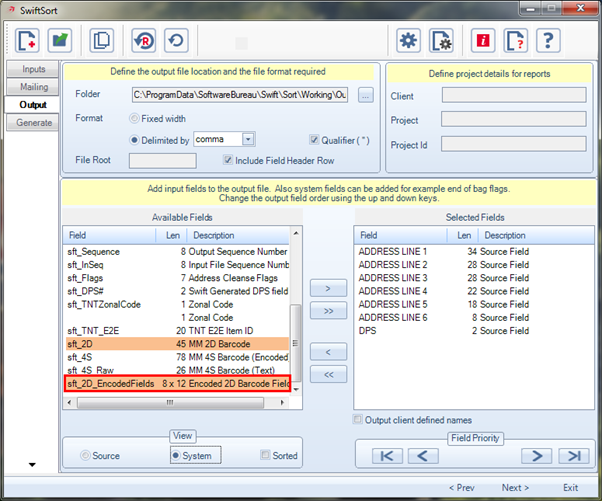This screenshot has height=501, width=602.
Task: Open document settings page-with-gear icon
Action: click(441, 40)
